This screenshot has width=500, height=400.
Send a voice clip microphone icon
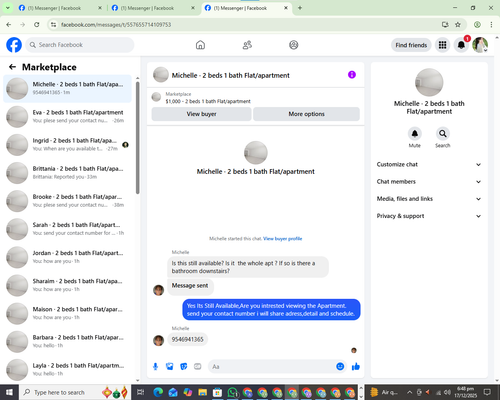[x=155, y=367]
